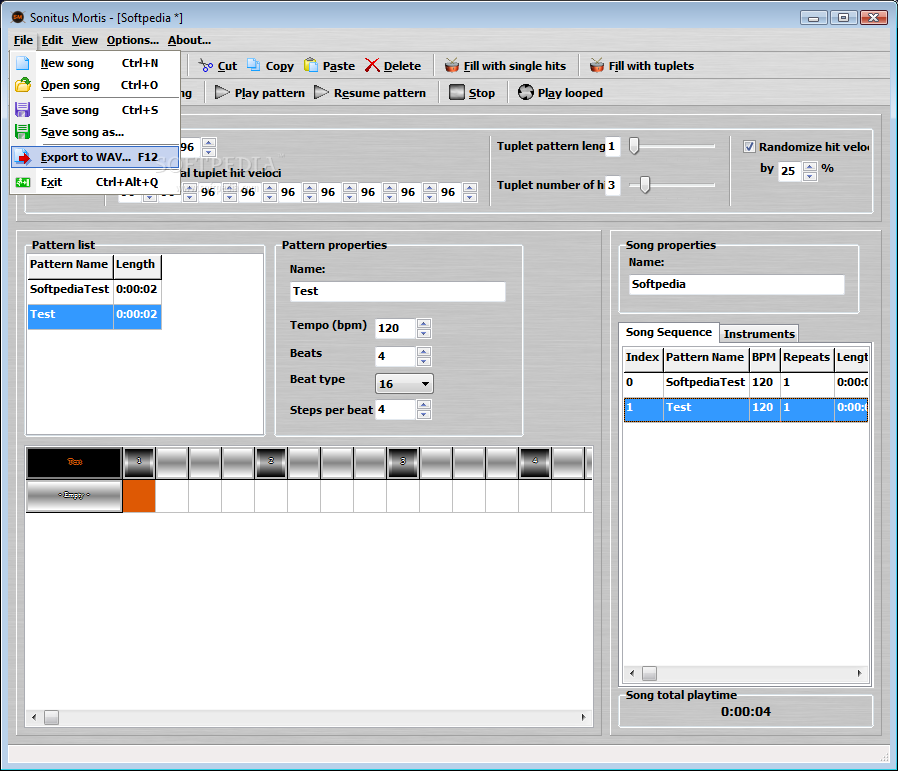898x771 pixels.
Task: Click the Empty instrument track button
Action: (x=74, y=495)
